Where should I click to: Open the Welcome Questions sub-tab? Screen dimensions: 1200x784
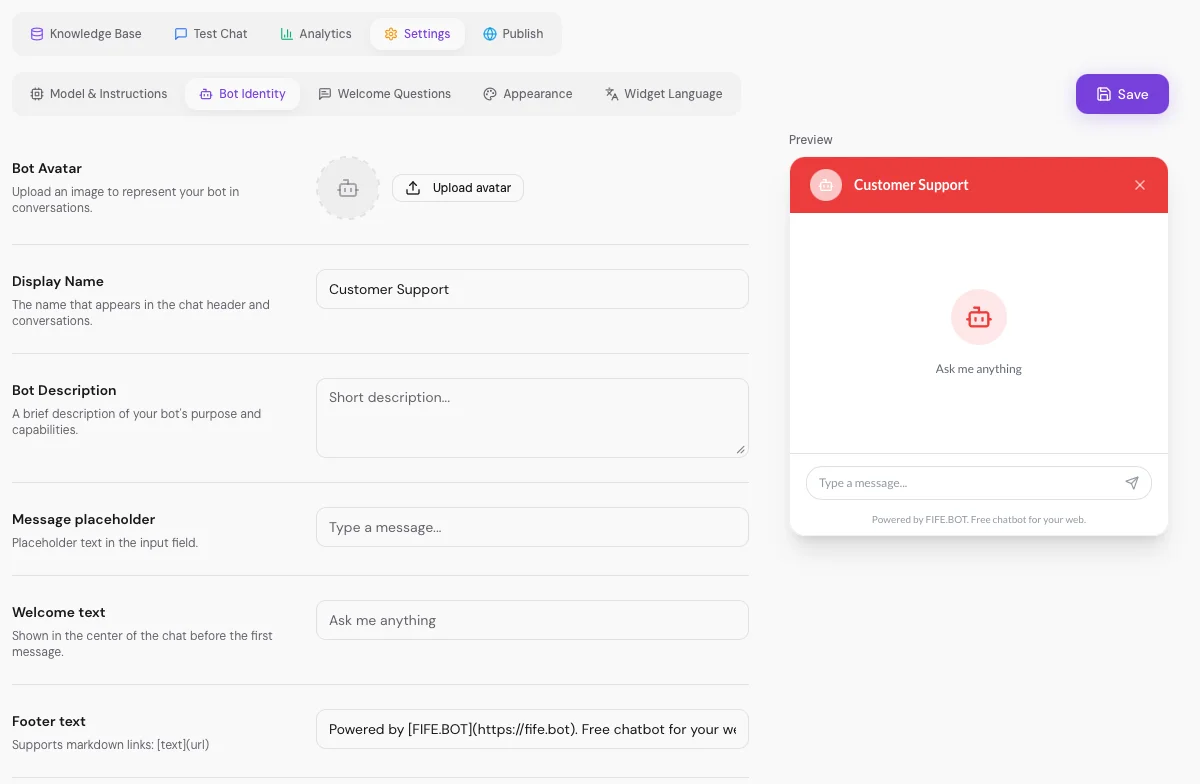(385, 94)
